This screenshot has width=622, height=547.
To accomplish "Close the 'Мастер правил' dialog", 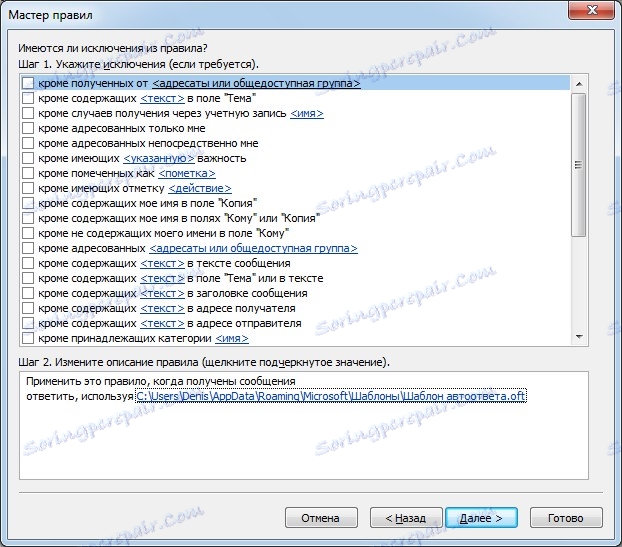I will point(592,10).
